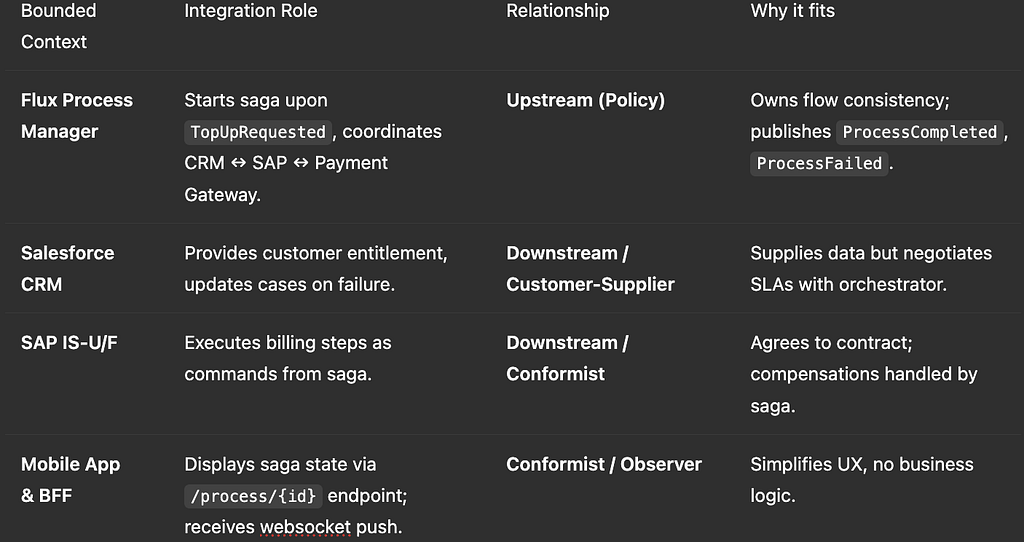The image size is (1024, 542).
Task: Select the "Downstream / Customer-Supplier" cell
Action: pos(590,268)
